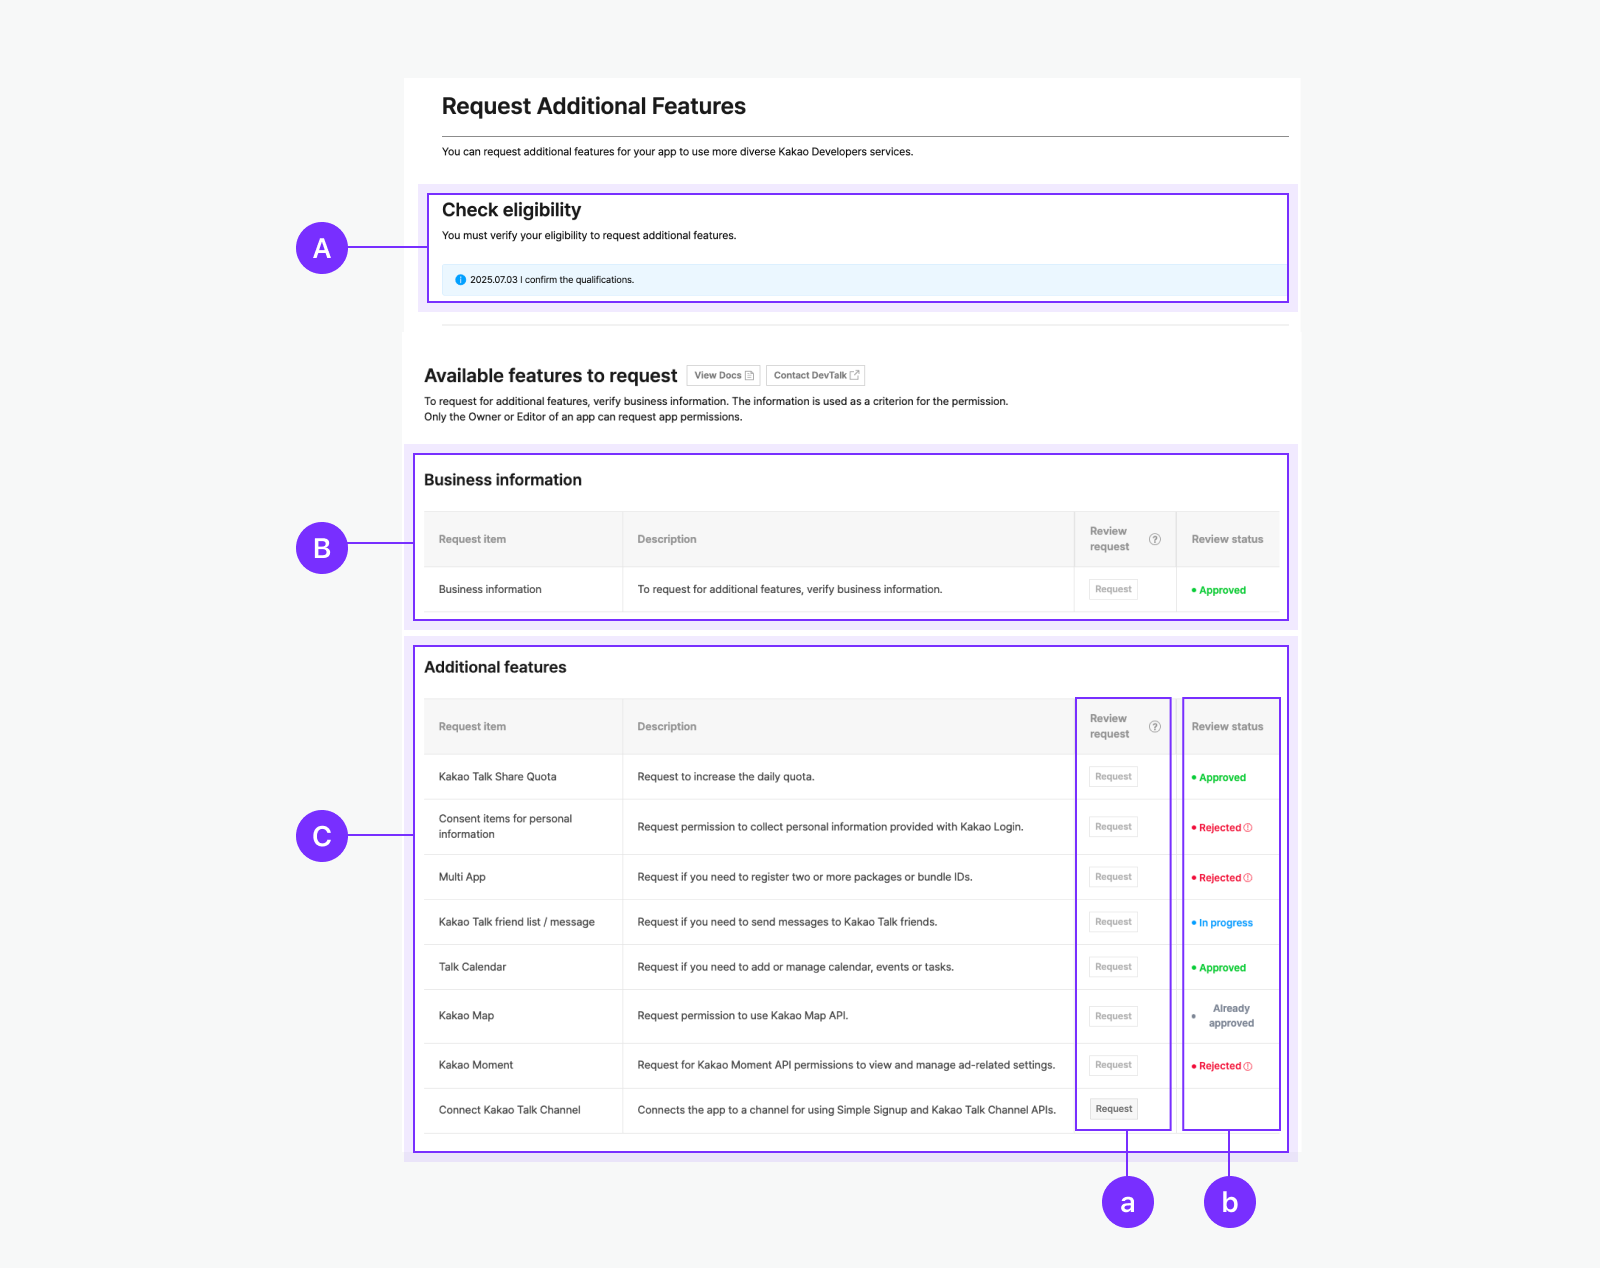Click In progress status for Kakao Talk friend list
1600x1268 pixels.
1225,923
